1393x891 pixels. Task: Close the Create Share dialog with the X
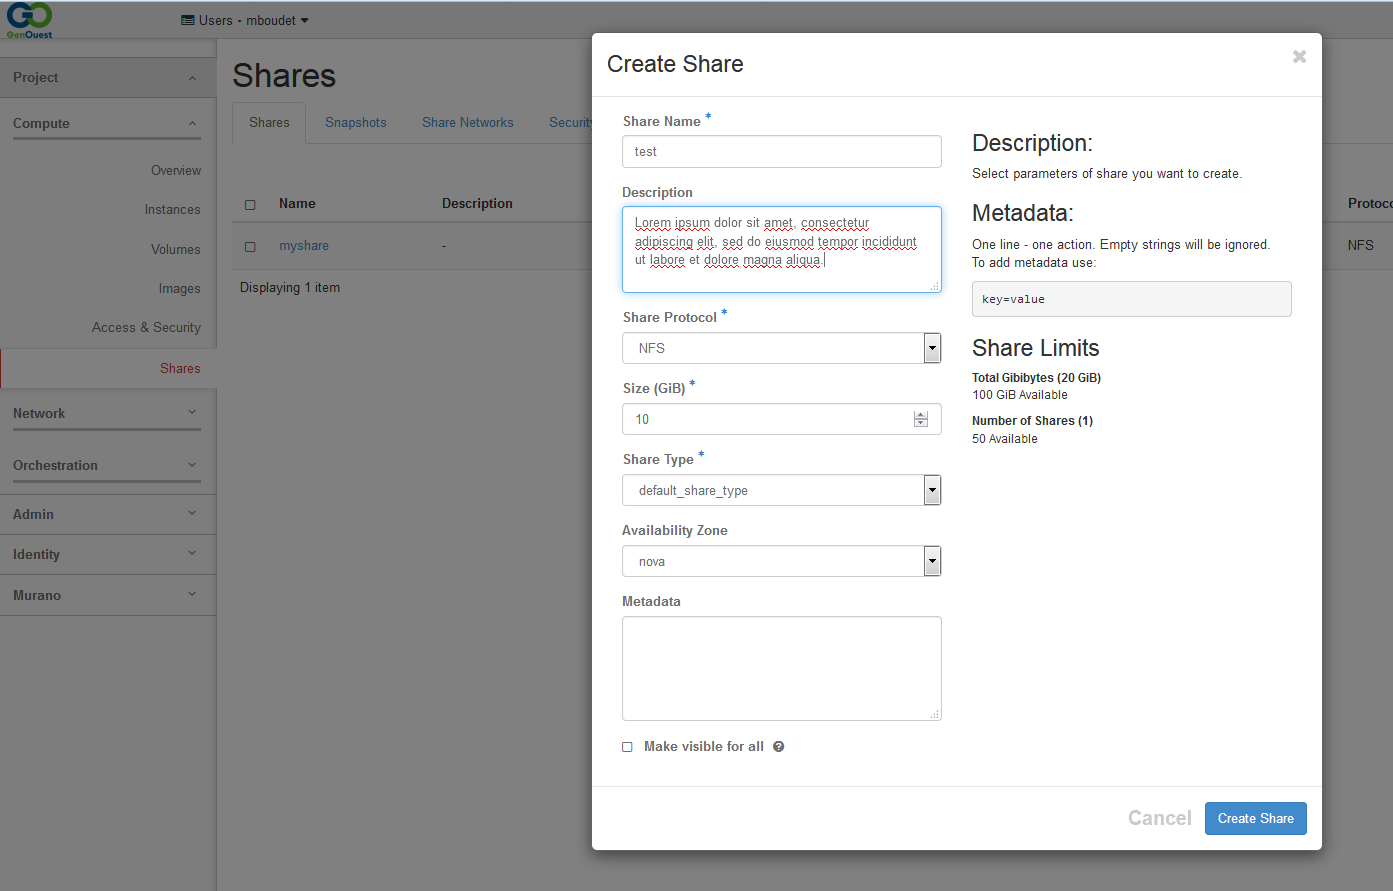click(1299, 57)
